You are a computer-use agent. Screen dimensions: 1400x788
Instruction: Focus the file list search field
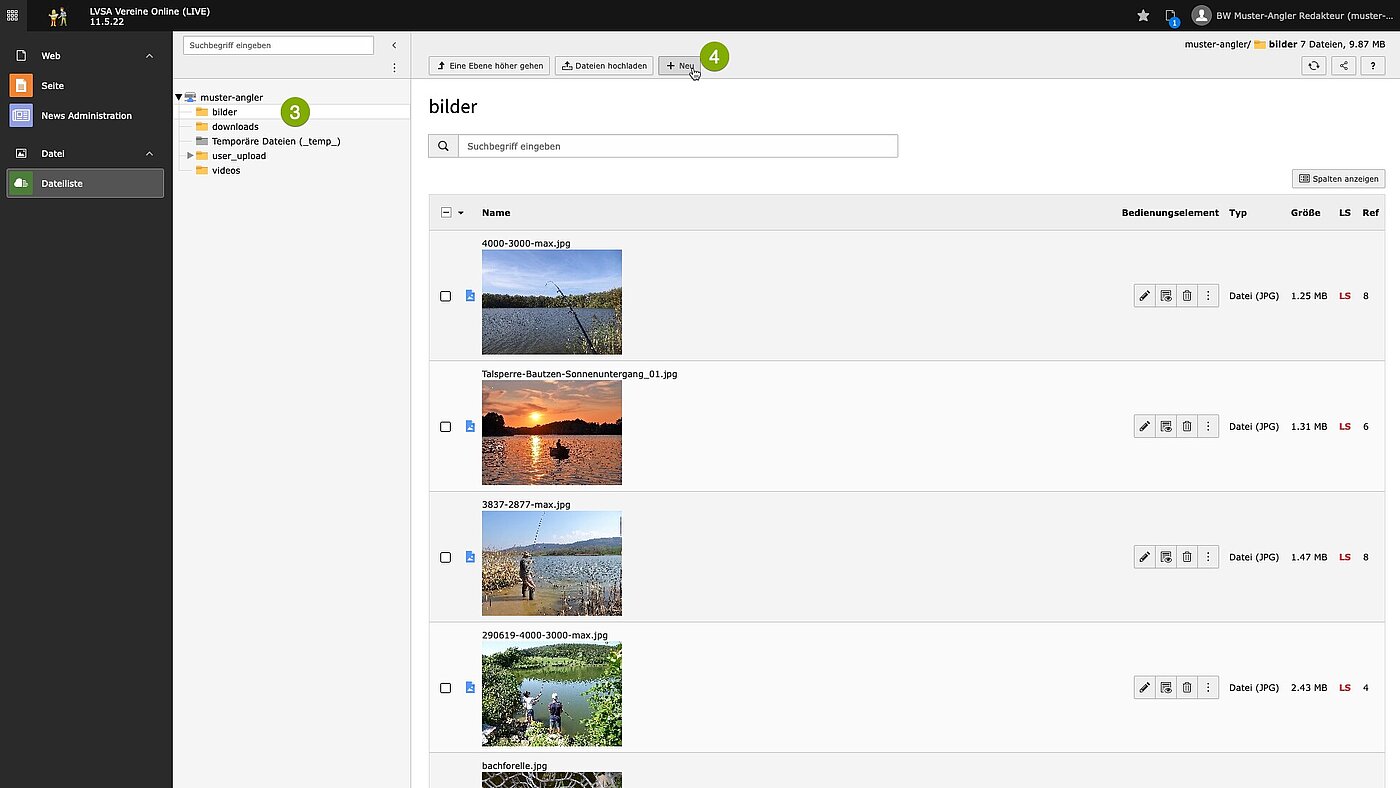point(678,146)
